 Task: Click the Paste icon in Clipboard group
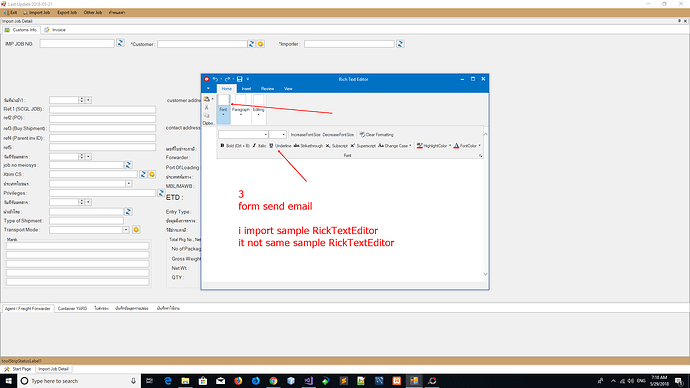tap(207, 99)
